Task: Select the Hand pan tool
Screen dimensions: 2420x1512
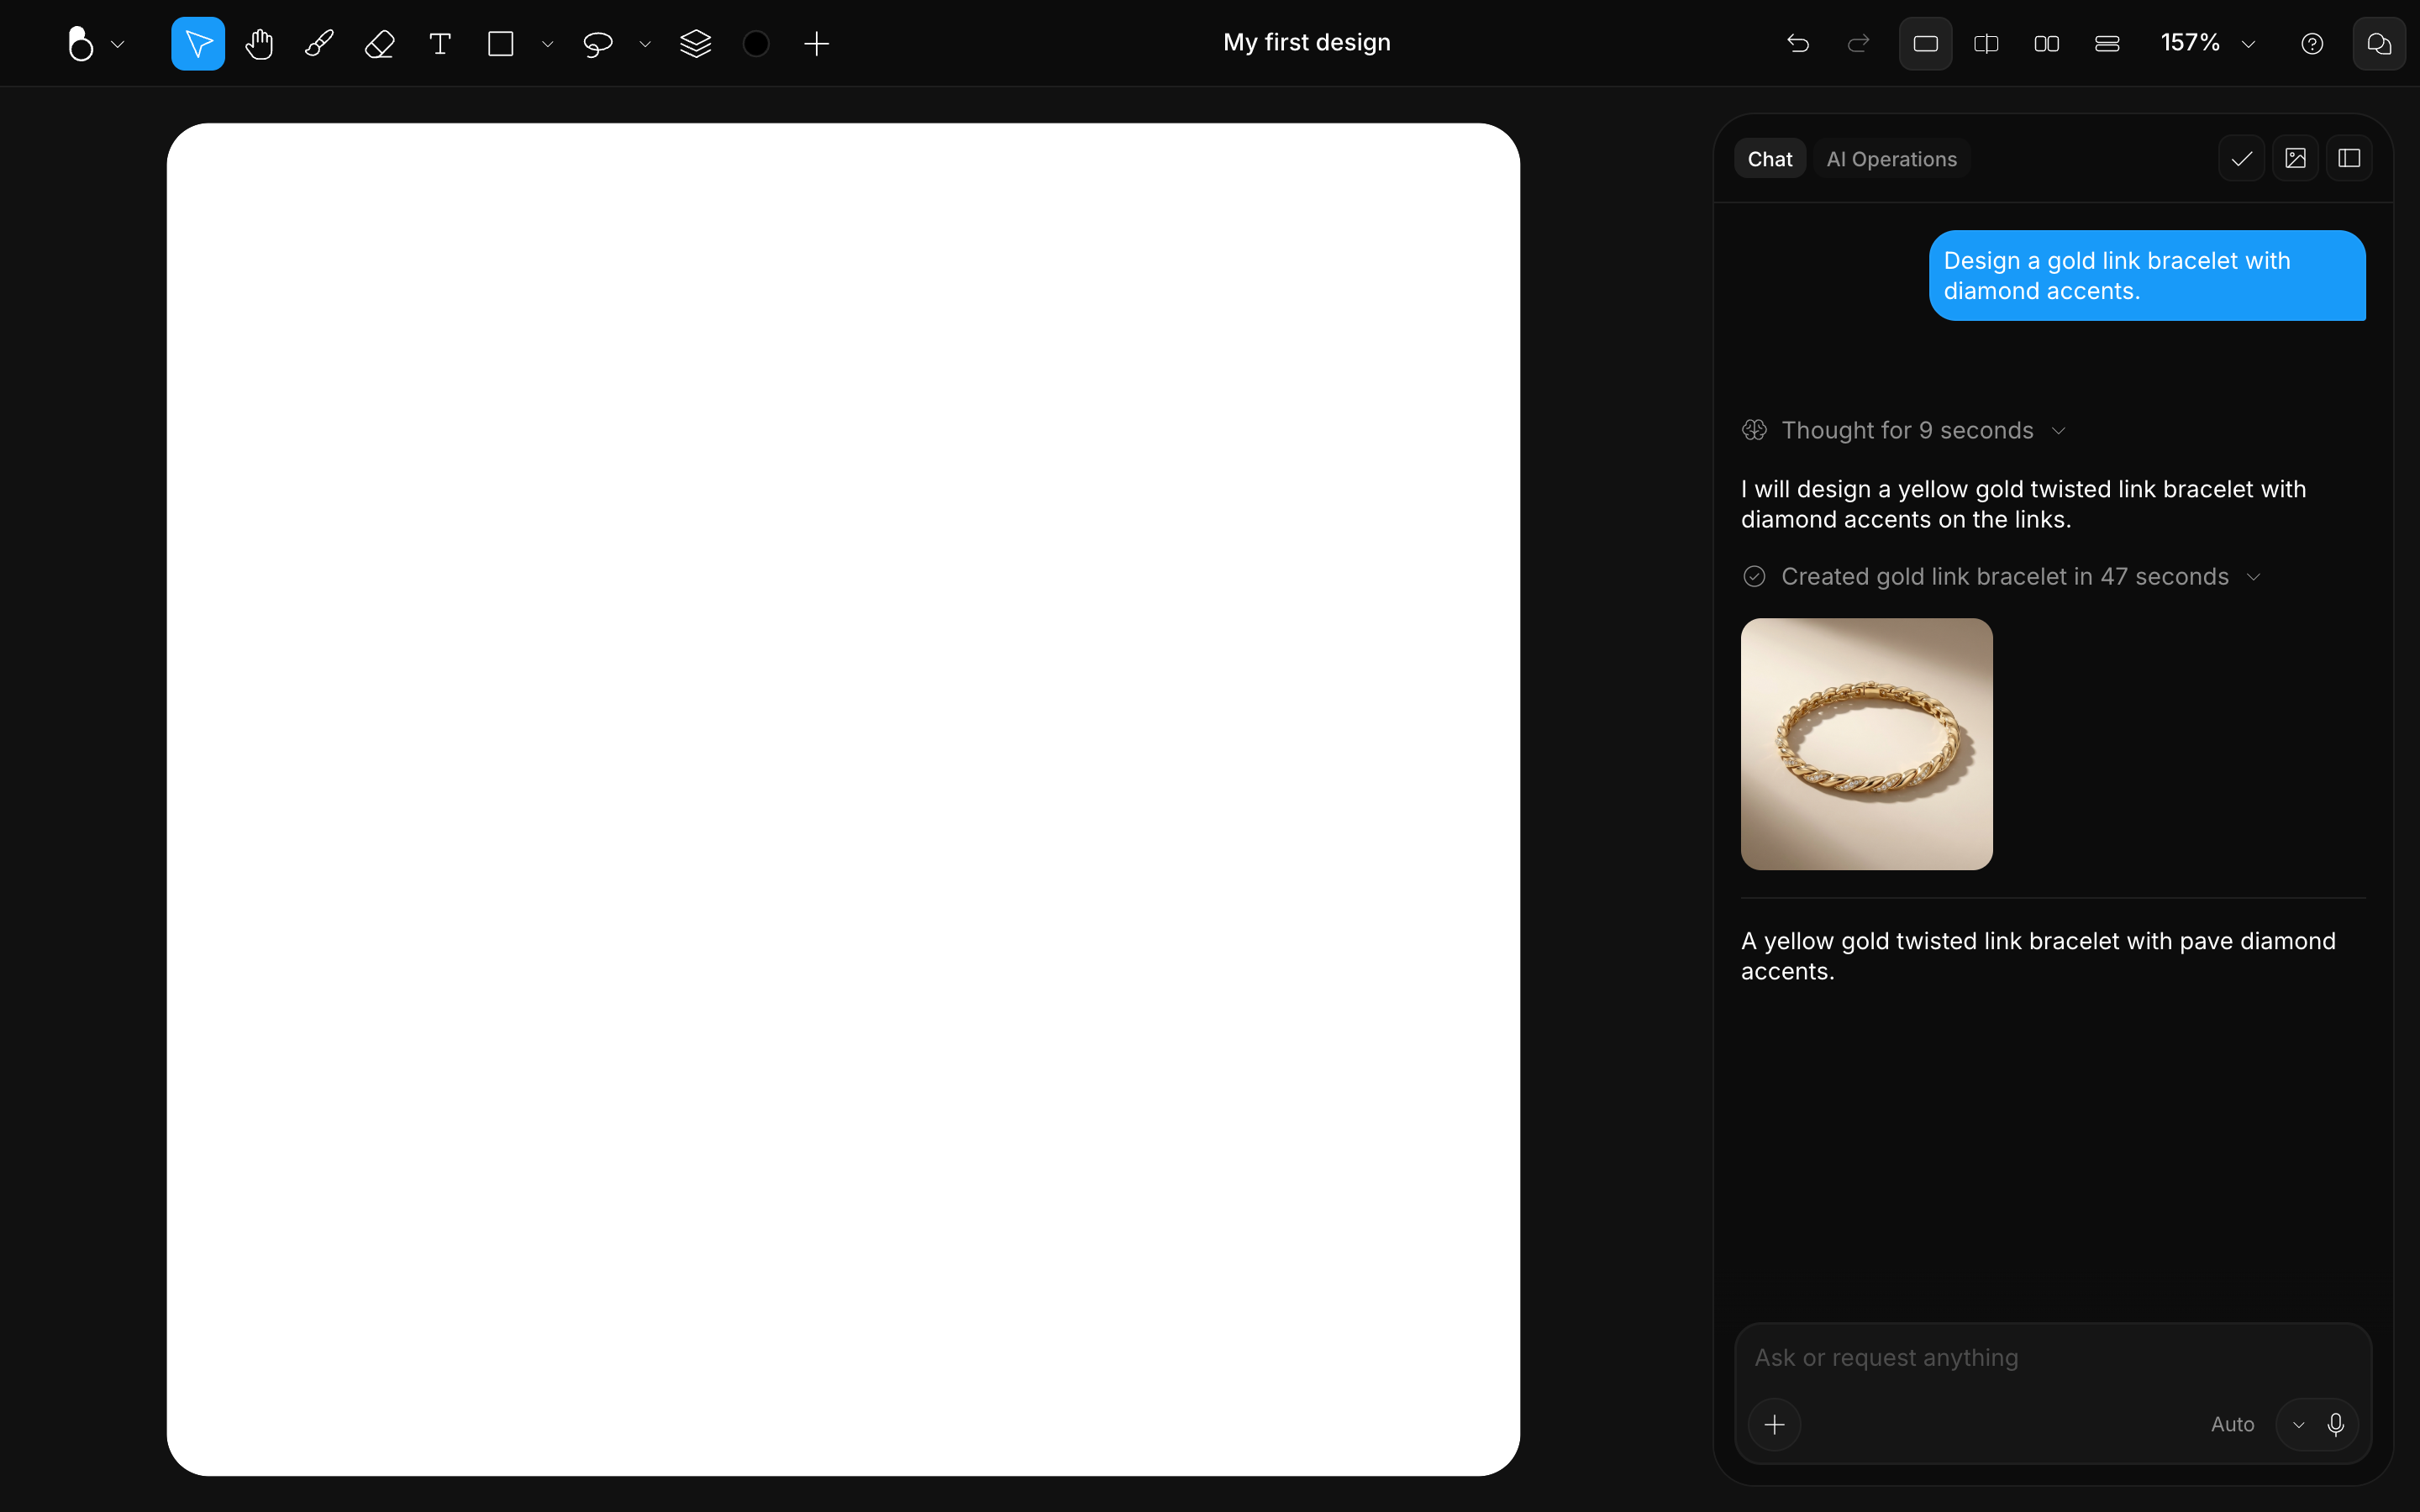Action: tap(259, 44)
